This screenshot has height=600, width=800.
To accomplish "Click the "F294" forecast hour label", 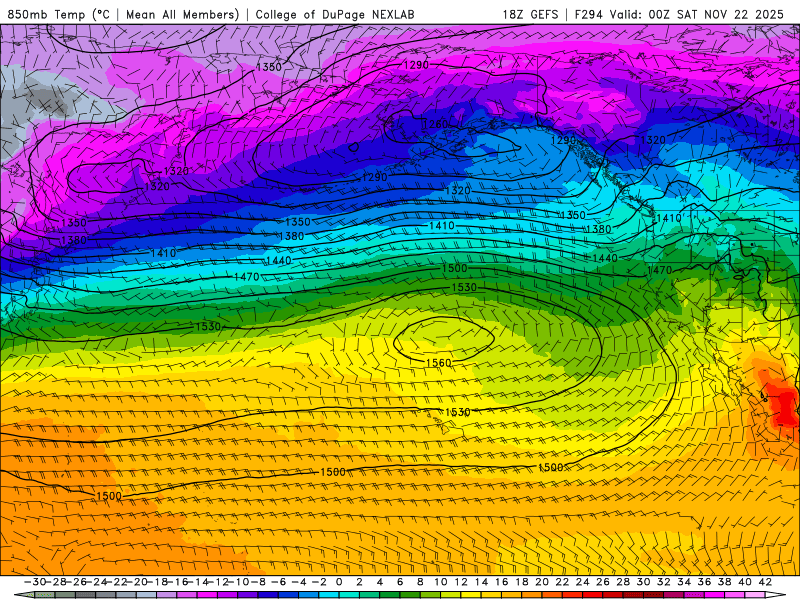I will tap(588, 15).
